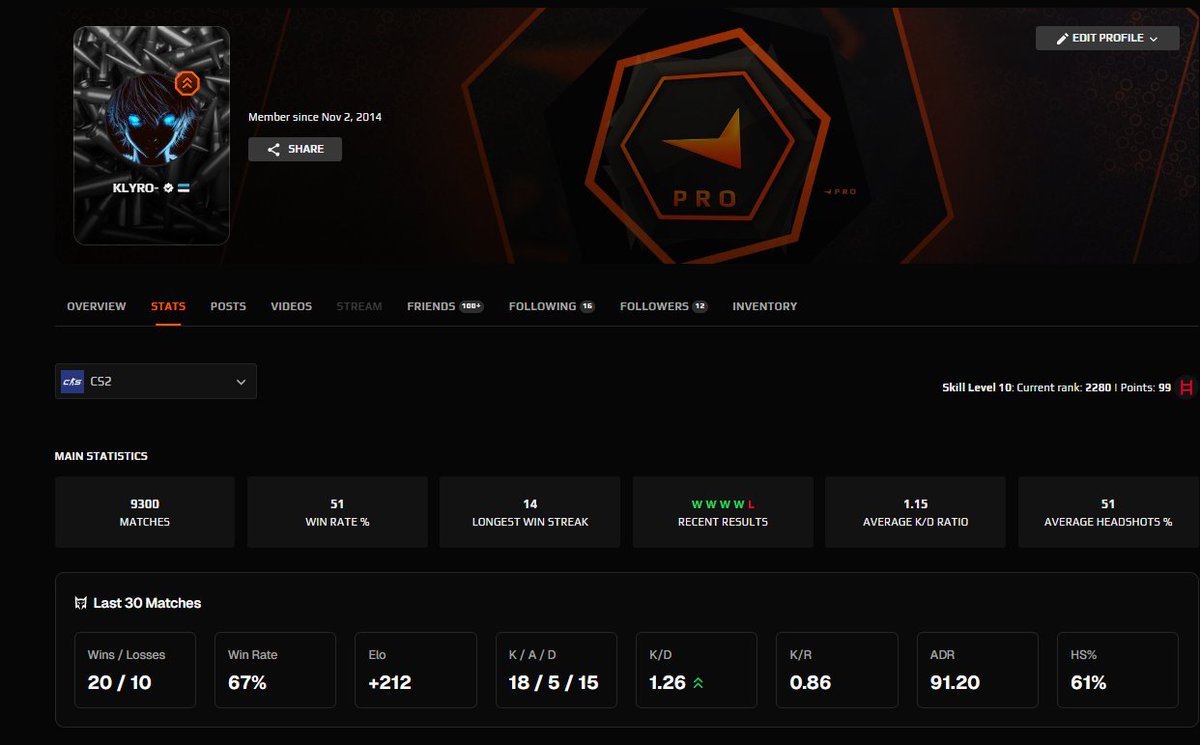Click the Average K/D Ratio card

[915, 512]
